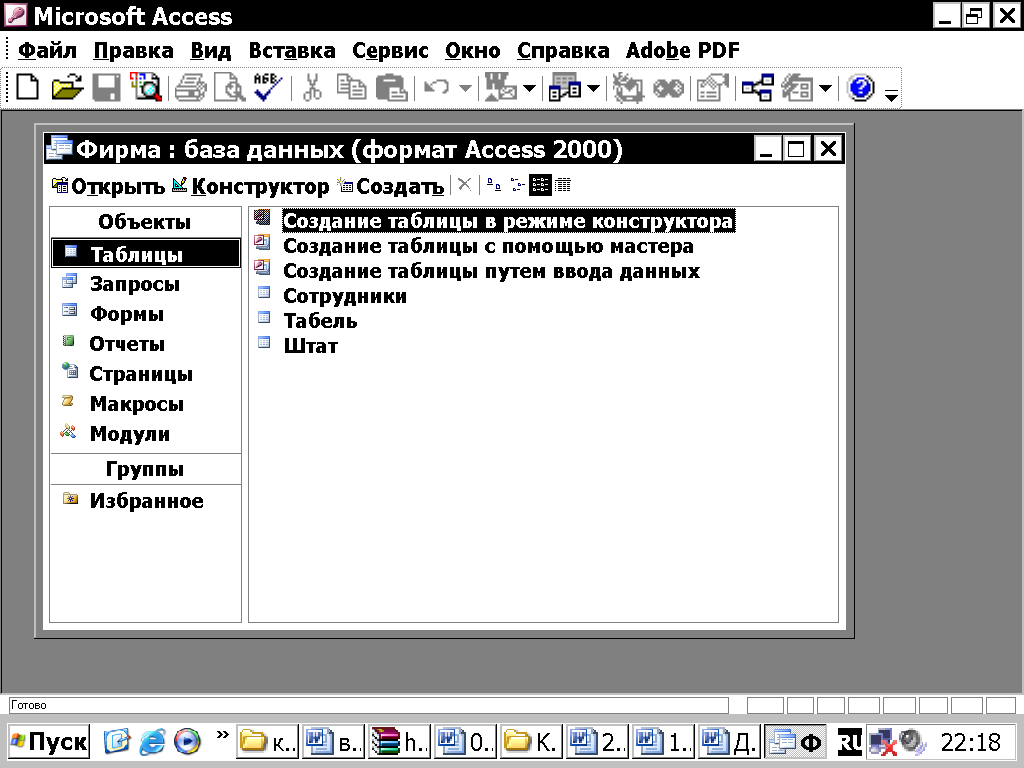Expand the Analyze dropdown arrow

[594, 88]
